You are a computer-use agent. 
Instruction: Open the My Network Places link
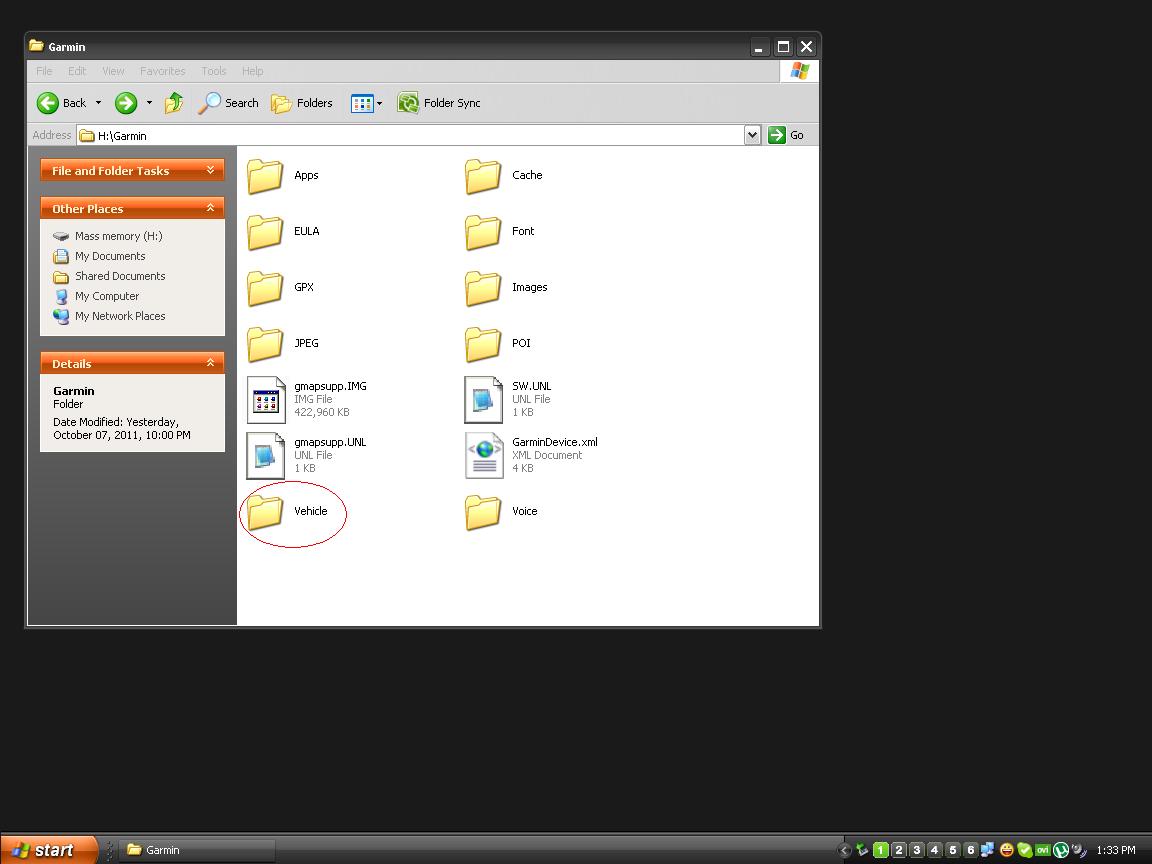(109, 316)
